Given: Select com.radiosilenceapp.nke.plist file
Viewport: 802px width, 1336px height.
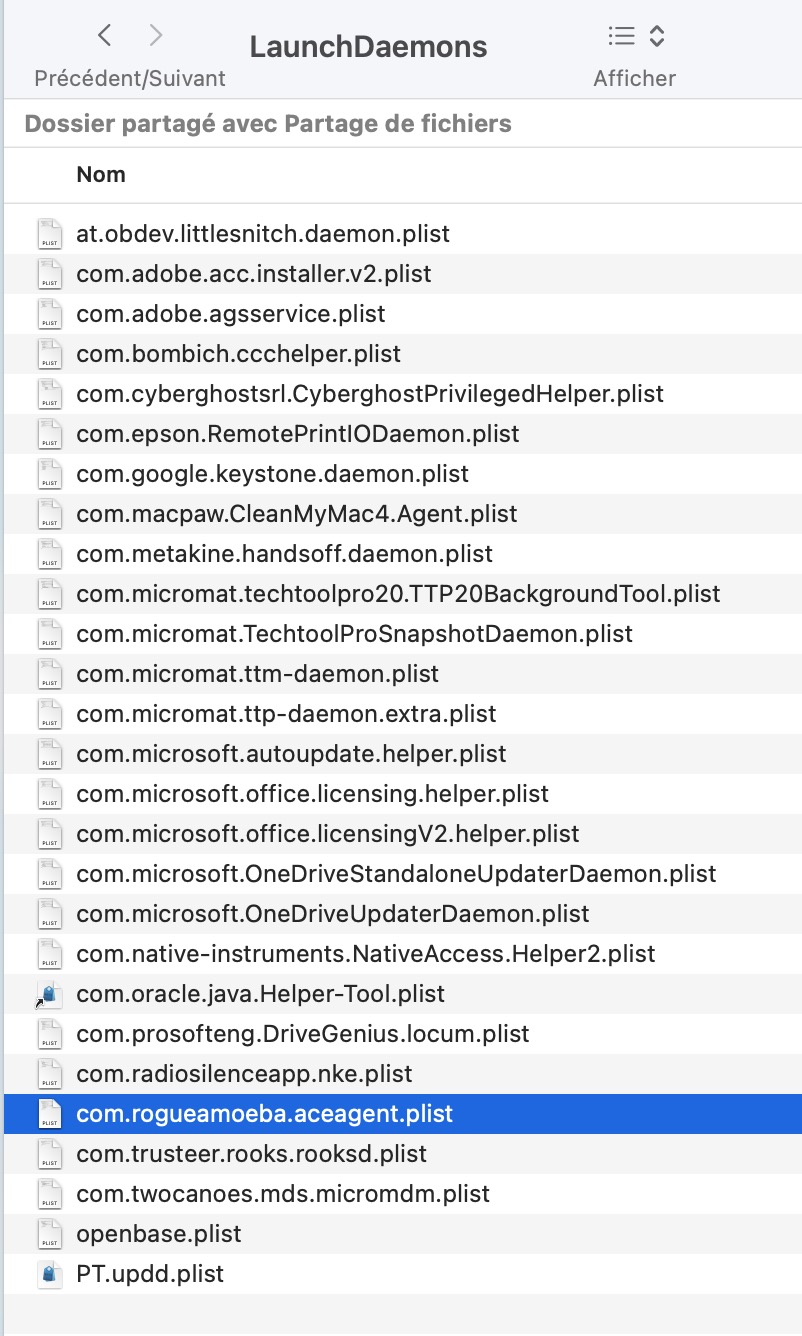Looking at the screenshot, I should pos(244,1074).
